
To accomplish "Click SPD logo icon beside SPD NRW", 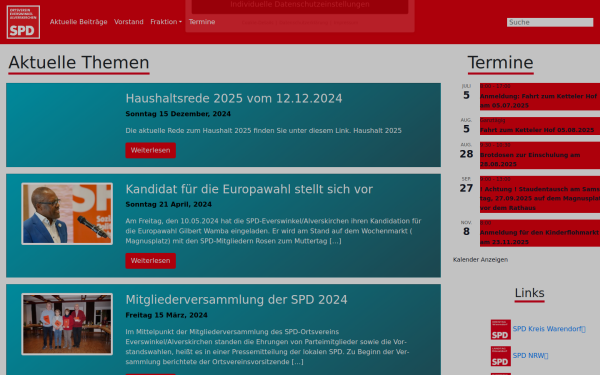I will pos(501,356).
